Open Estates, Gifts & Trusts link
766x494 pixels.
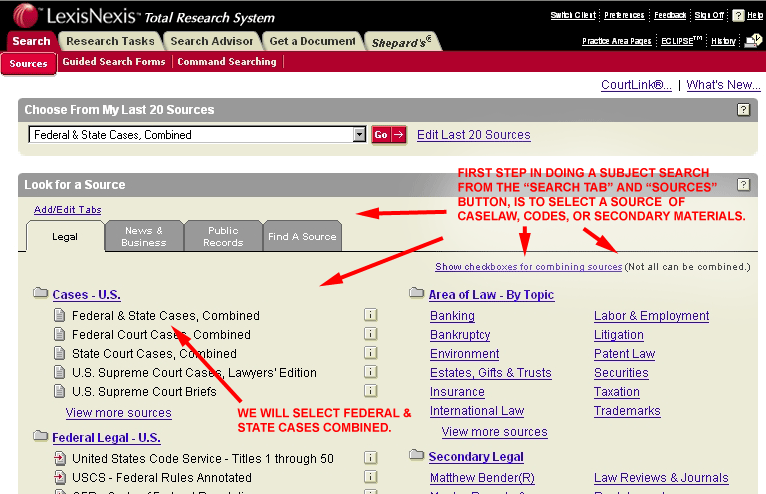click(x=491, y=373)
